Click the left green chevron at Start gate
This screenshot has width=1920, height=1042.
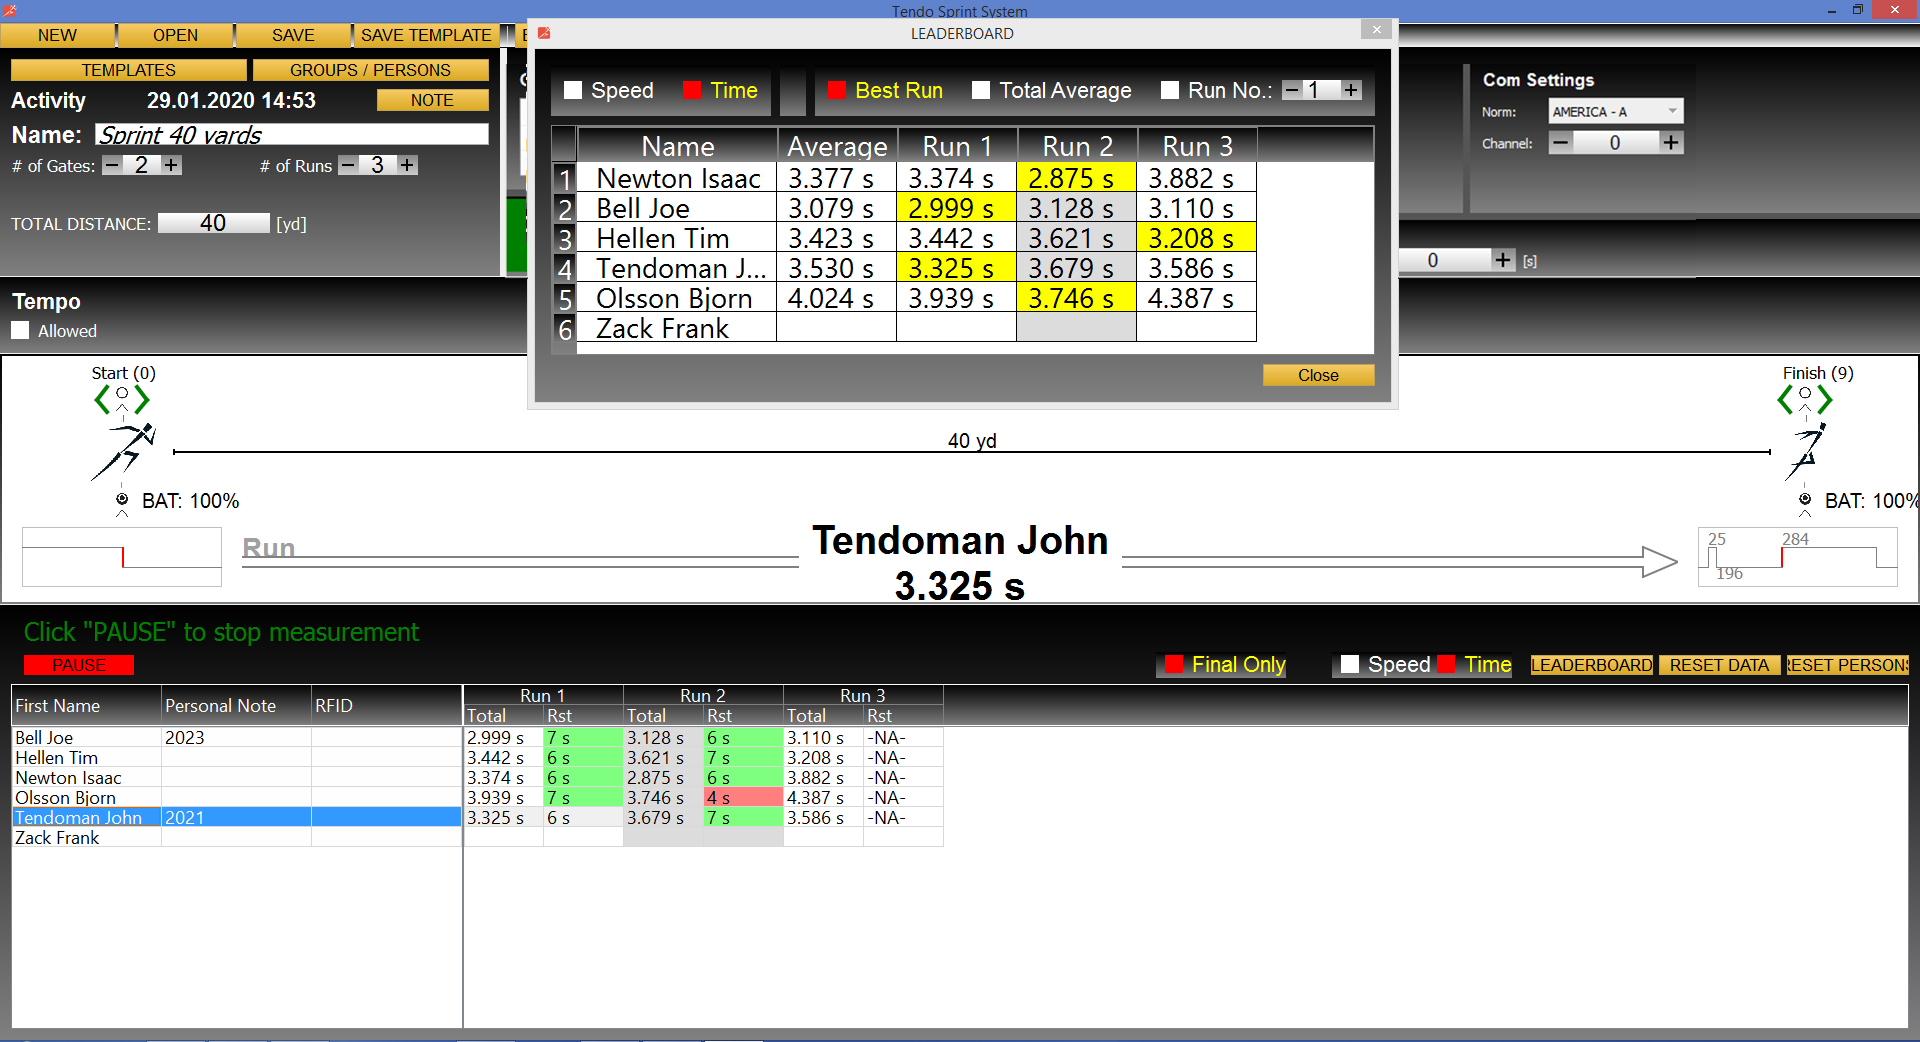pyautogui.click(x=102, y=400)
